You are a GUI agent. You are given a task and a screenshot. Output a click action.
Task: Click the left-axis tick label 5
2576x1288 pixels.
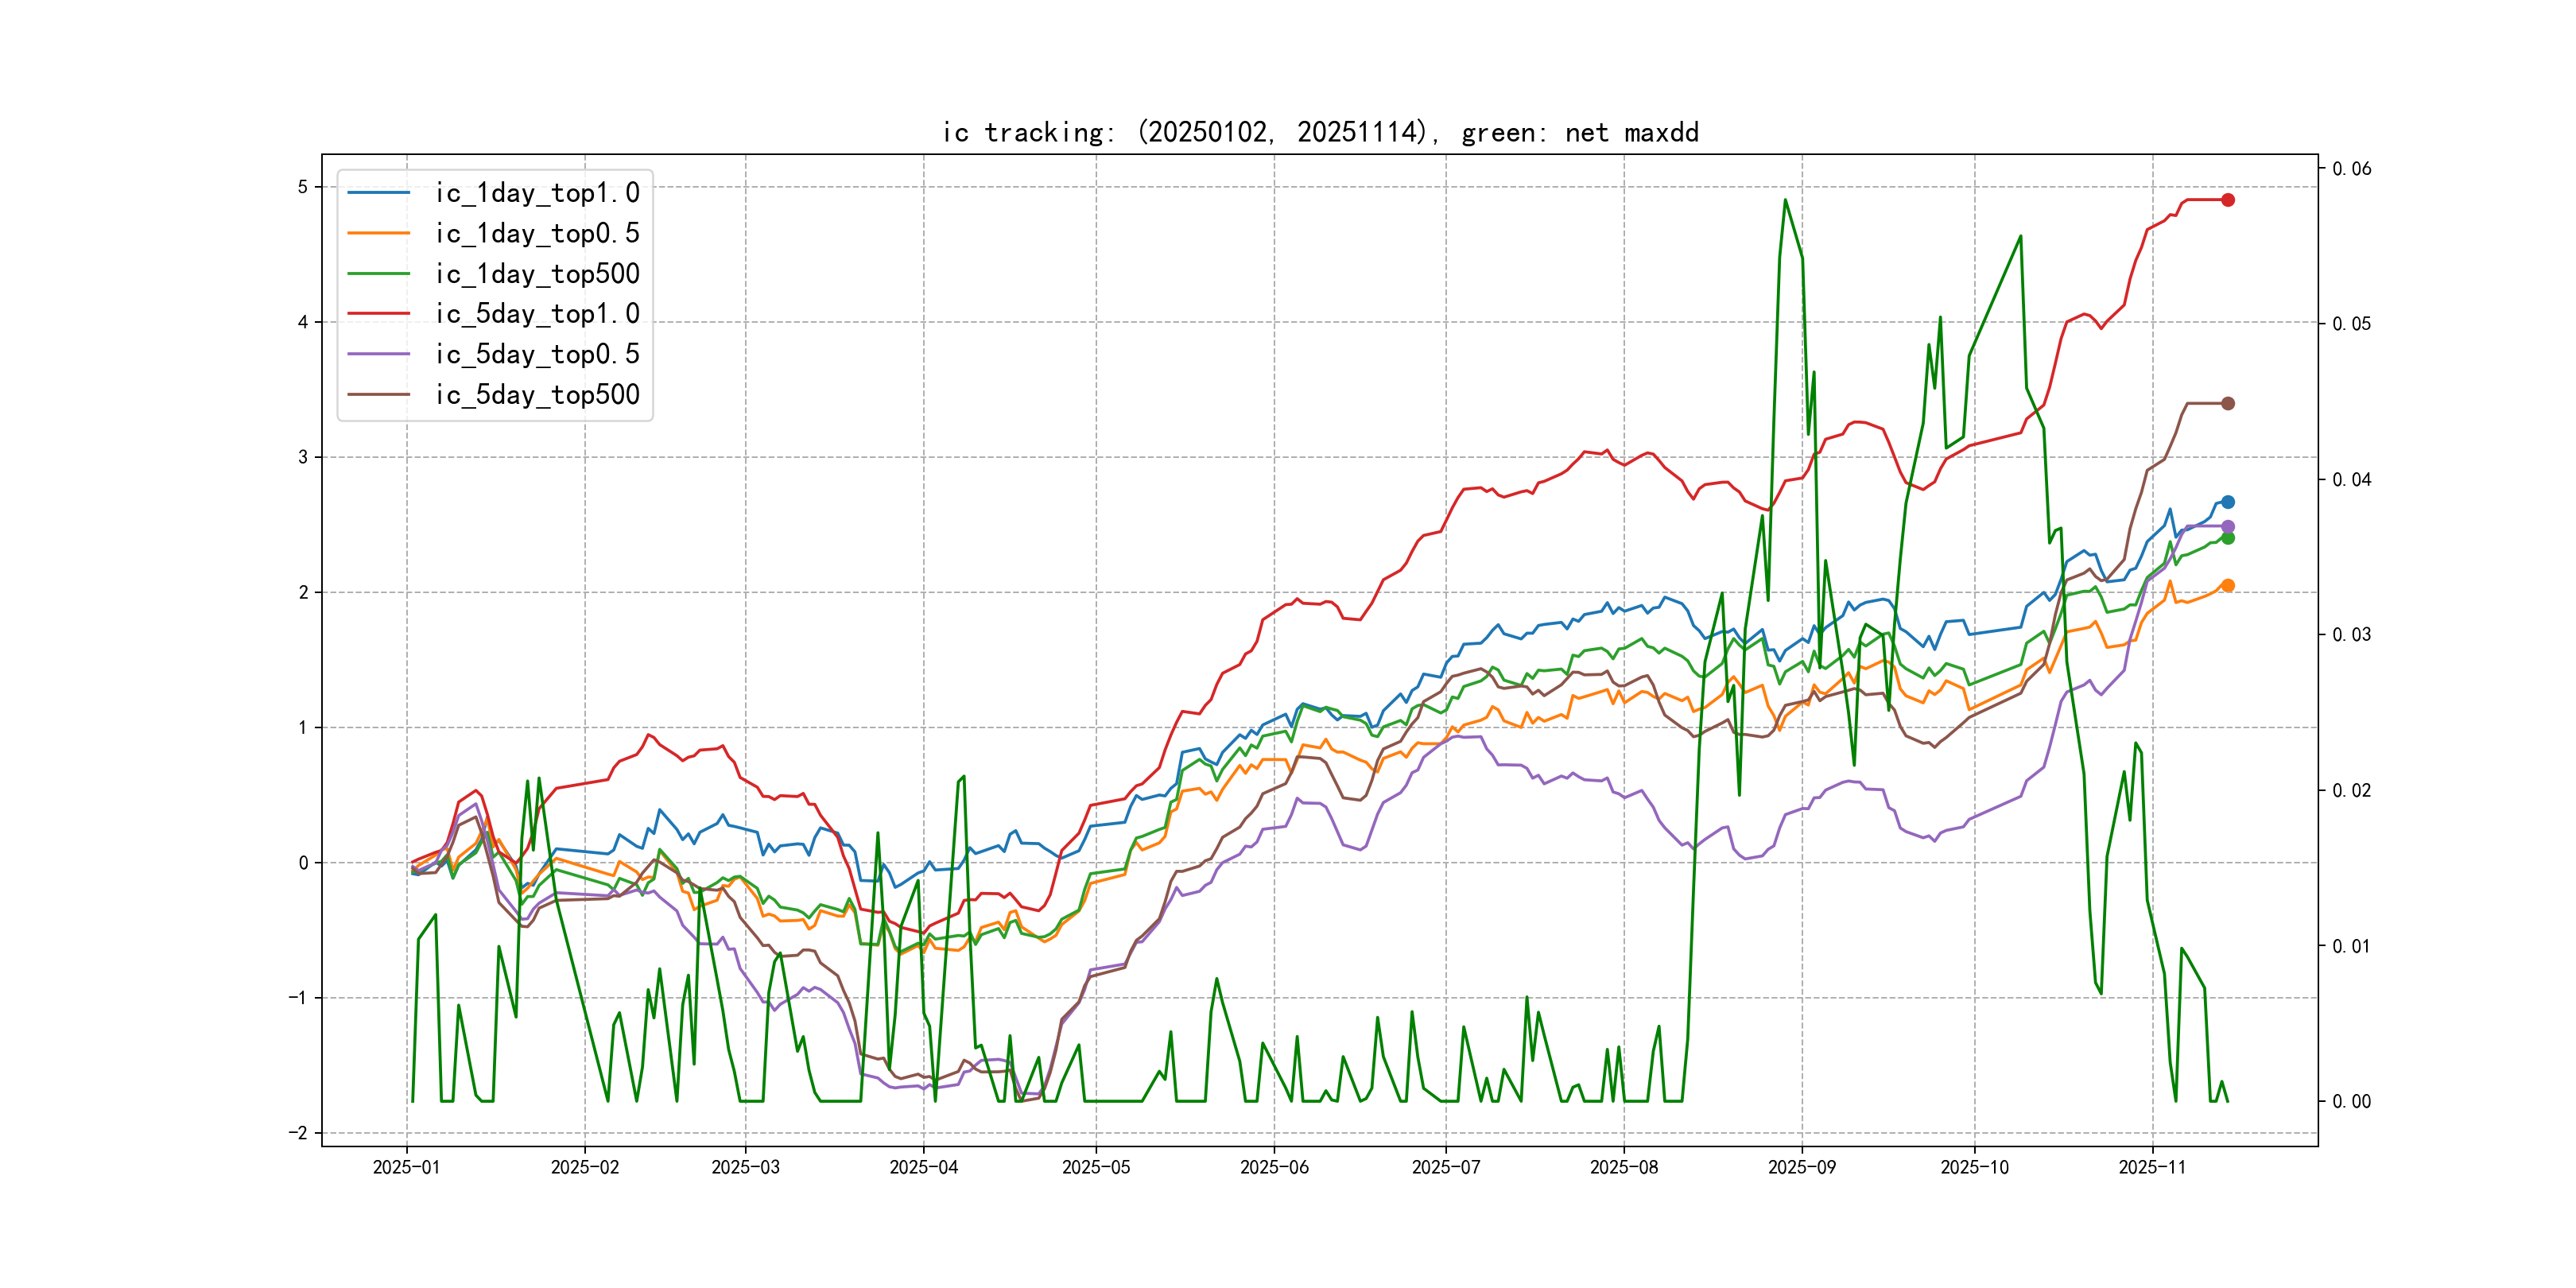302,187
